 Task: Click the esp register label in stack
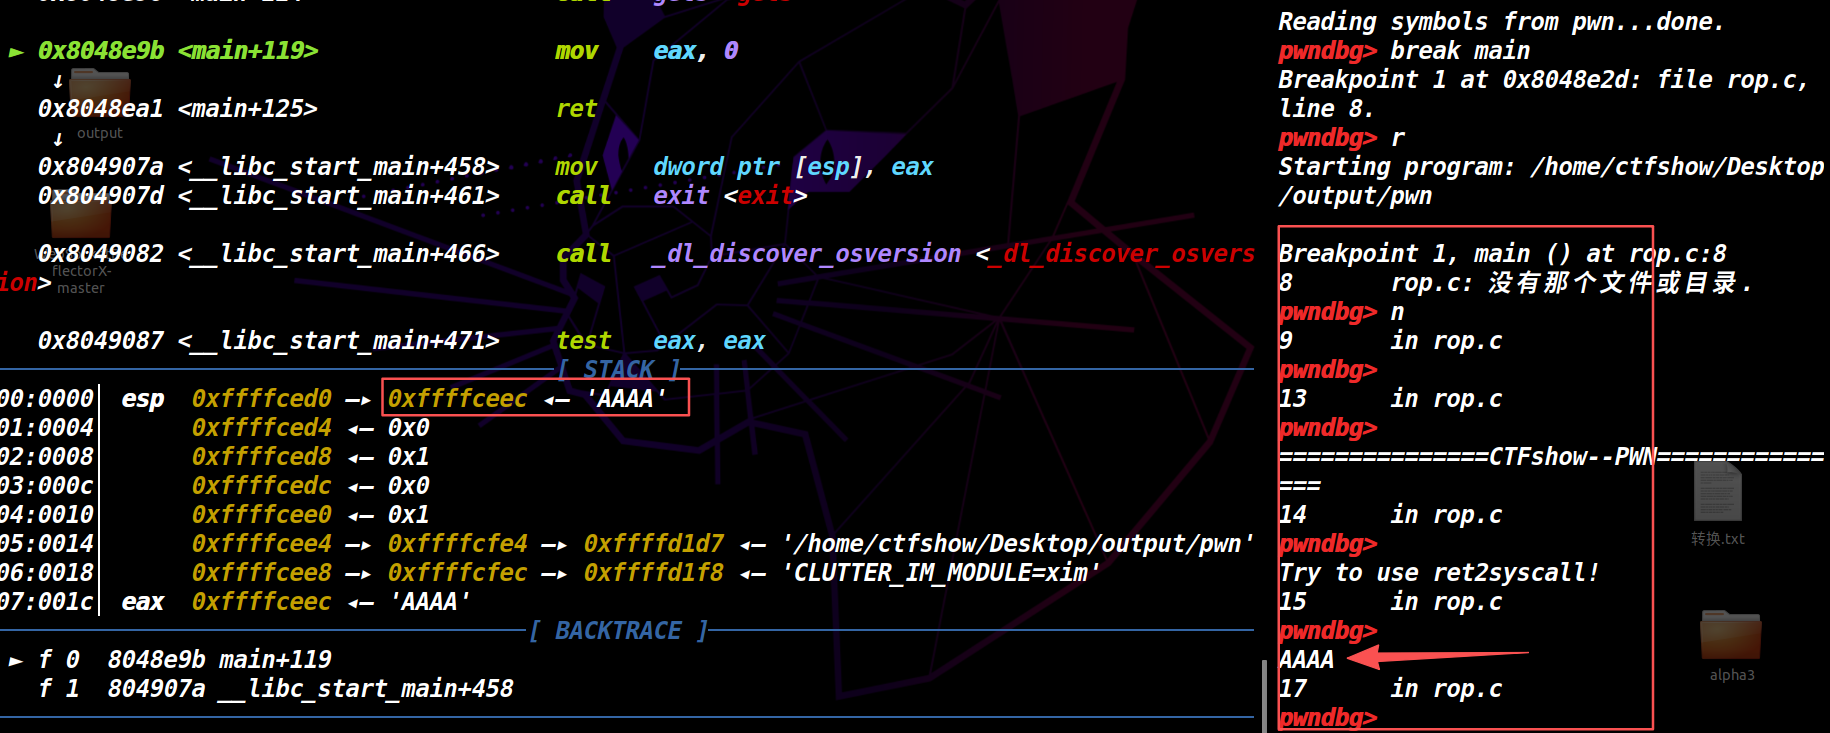143,399
